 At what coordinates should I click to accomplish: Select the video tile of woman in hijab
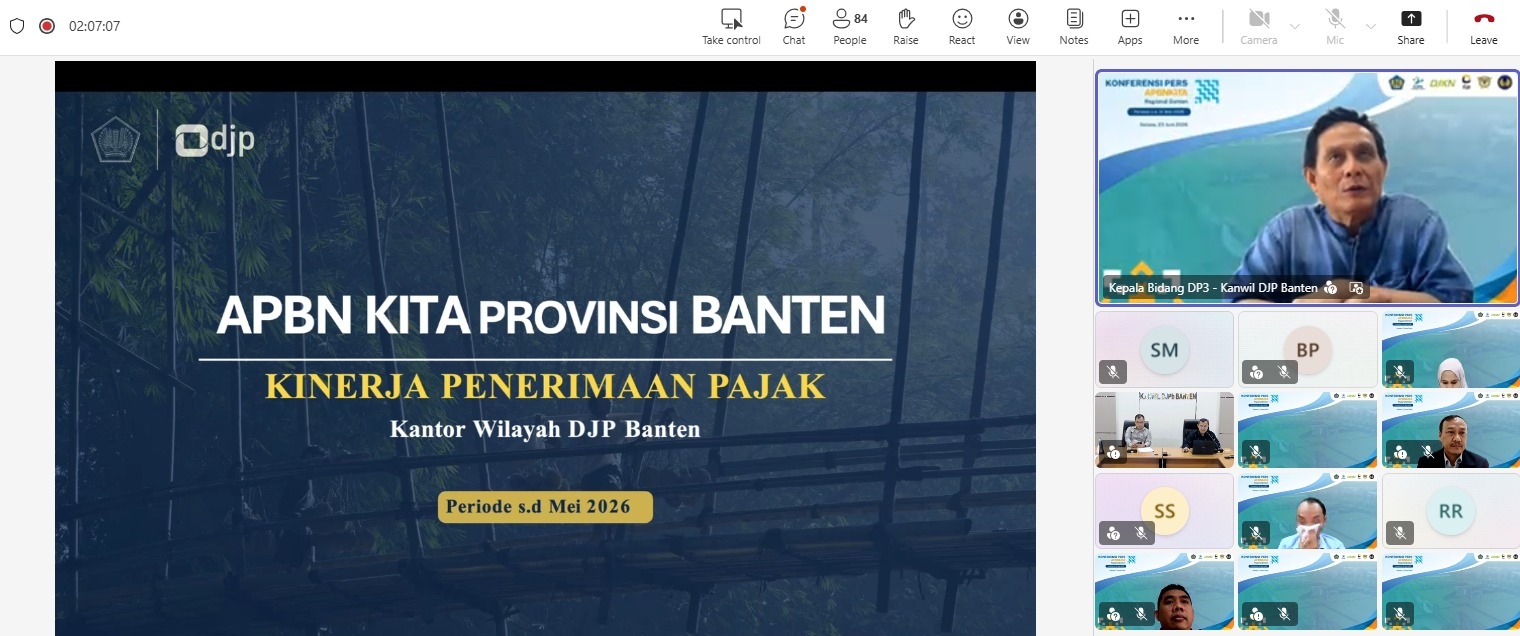[x=1451, y=349]
